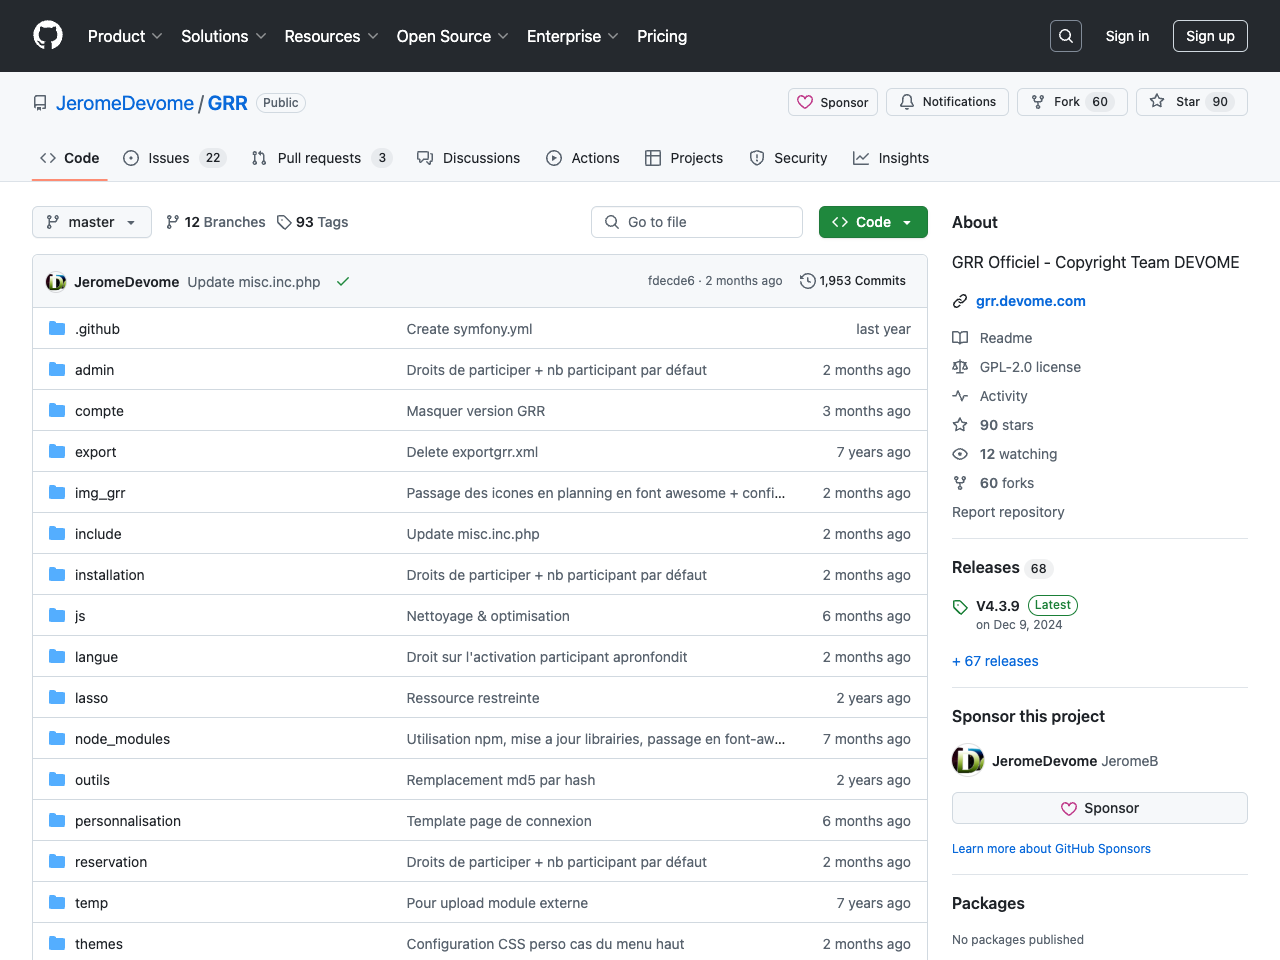This screenshot has width=1280, height=960.
Task: Click the Readme book icon
Action: click(960, 338)
